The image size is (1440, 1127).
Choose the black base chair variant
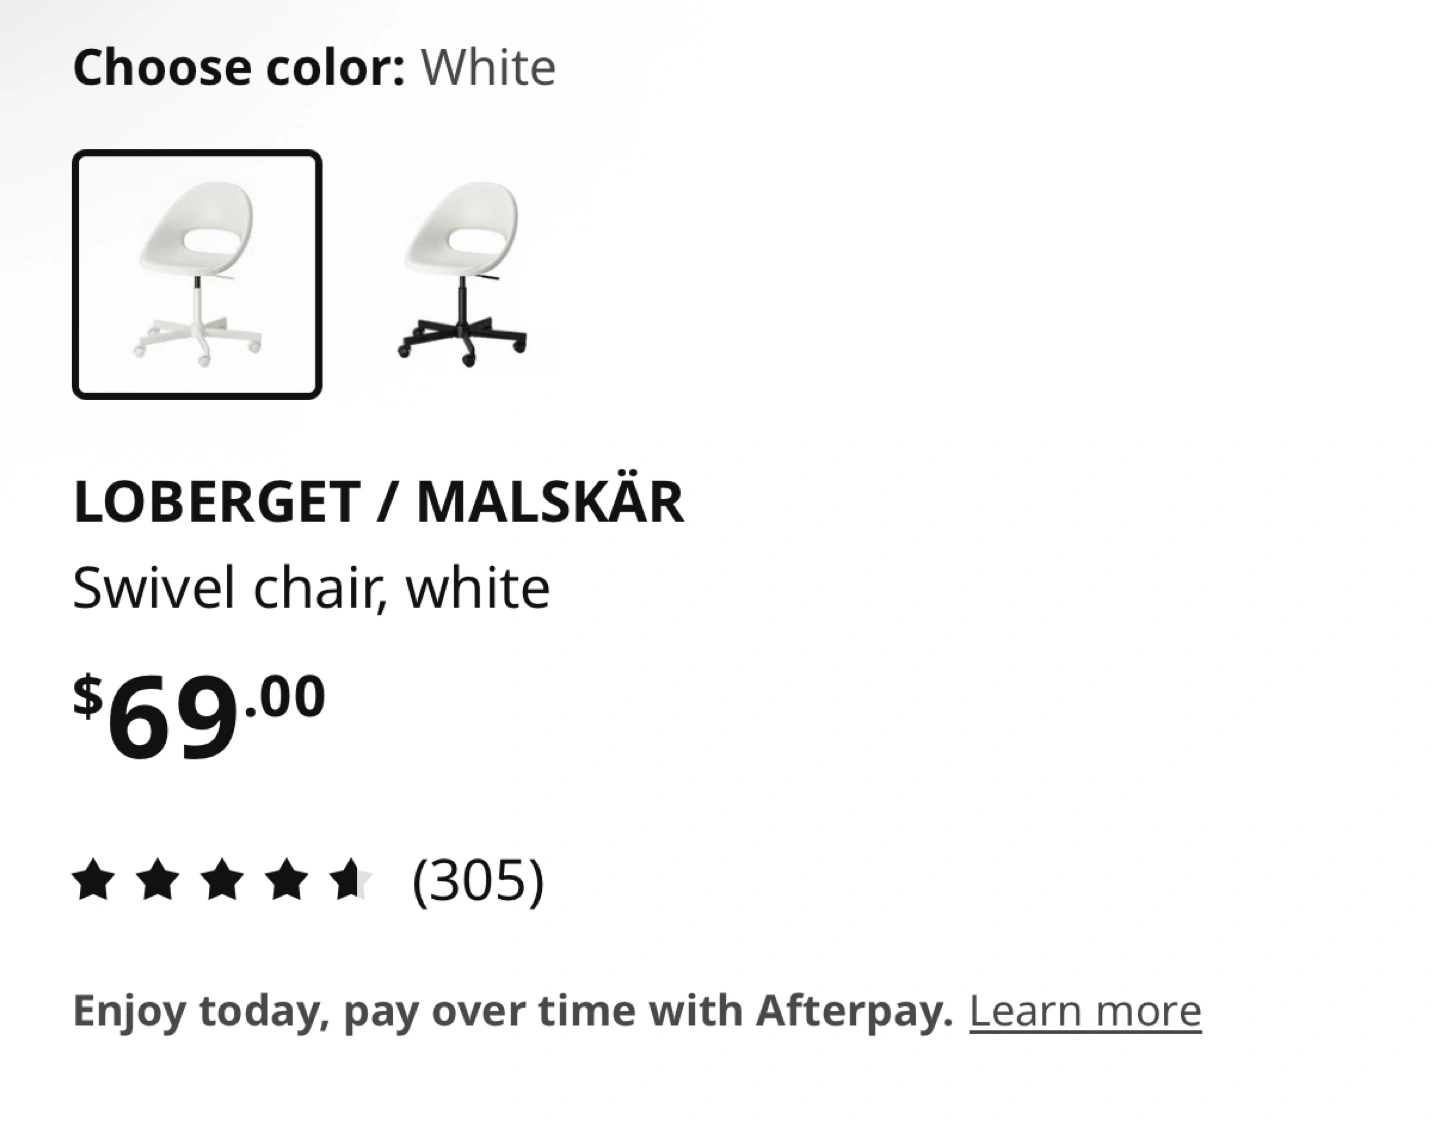pyautogui.click(x=462, y=274)
